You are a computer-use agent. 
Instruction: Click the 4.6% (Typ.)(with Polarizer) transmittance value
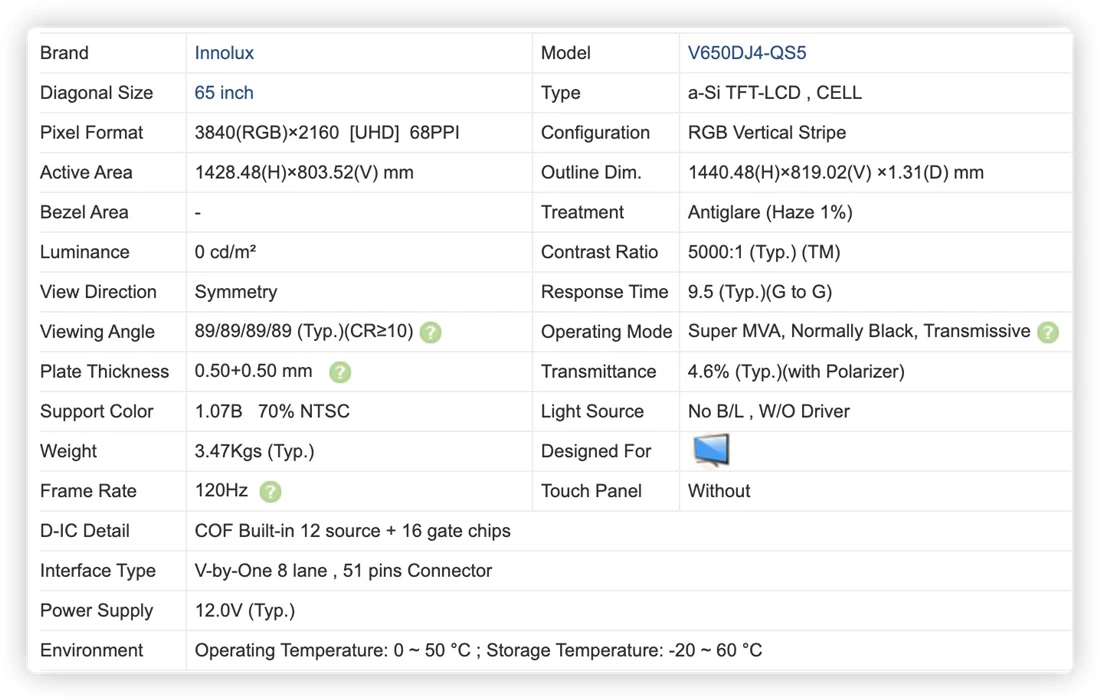tap(796, 371)
